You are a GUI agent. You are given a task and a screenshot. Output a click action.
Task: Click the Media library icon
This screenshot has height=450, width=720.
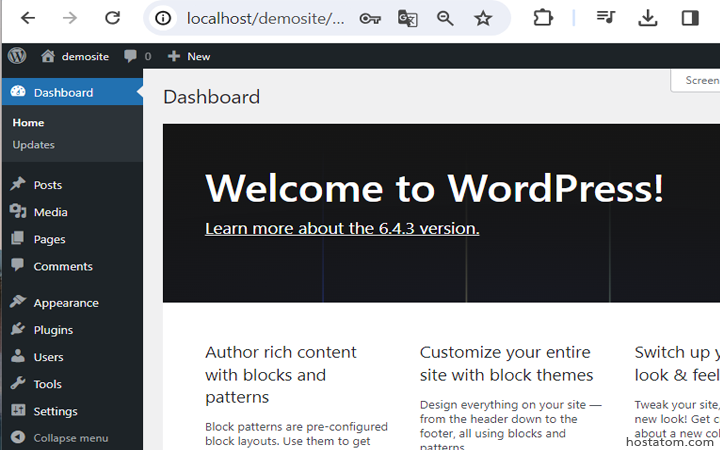tap(18, 211)
